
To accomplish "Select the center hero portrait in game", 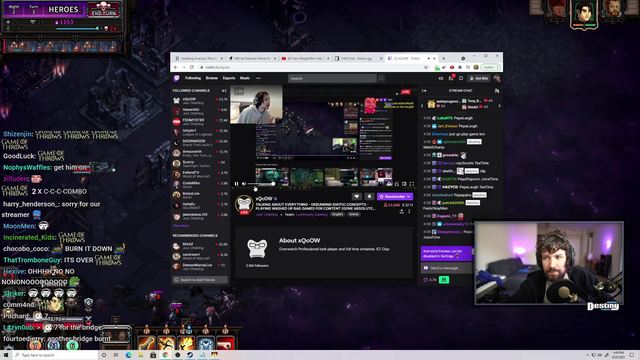I will pyautogui.click(x=584, y=14).
